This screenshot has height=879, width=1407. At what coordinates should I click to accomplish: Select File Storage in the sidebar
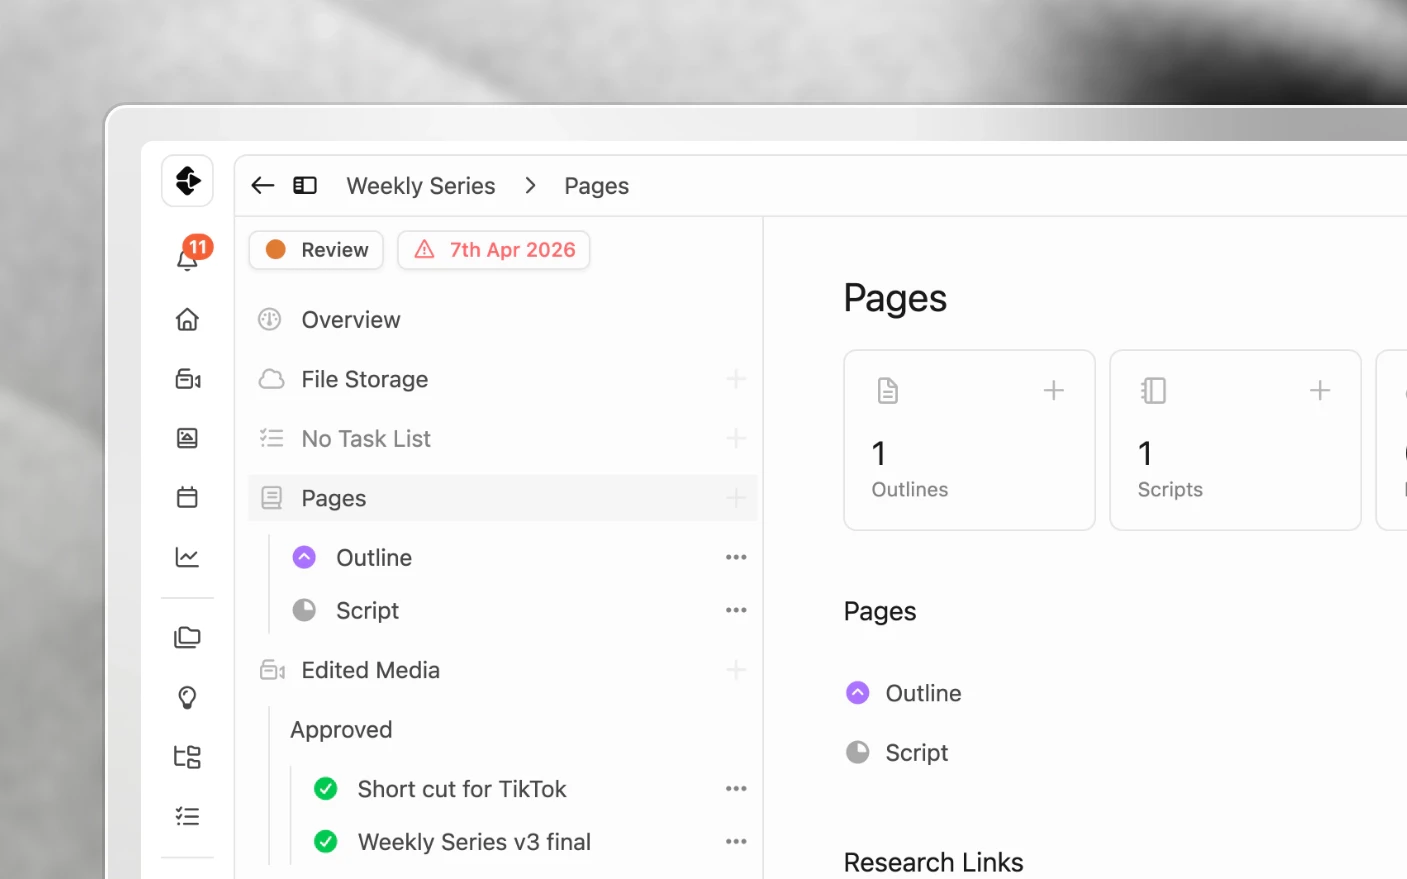502,379
